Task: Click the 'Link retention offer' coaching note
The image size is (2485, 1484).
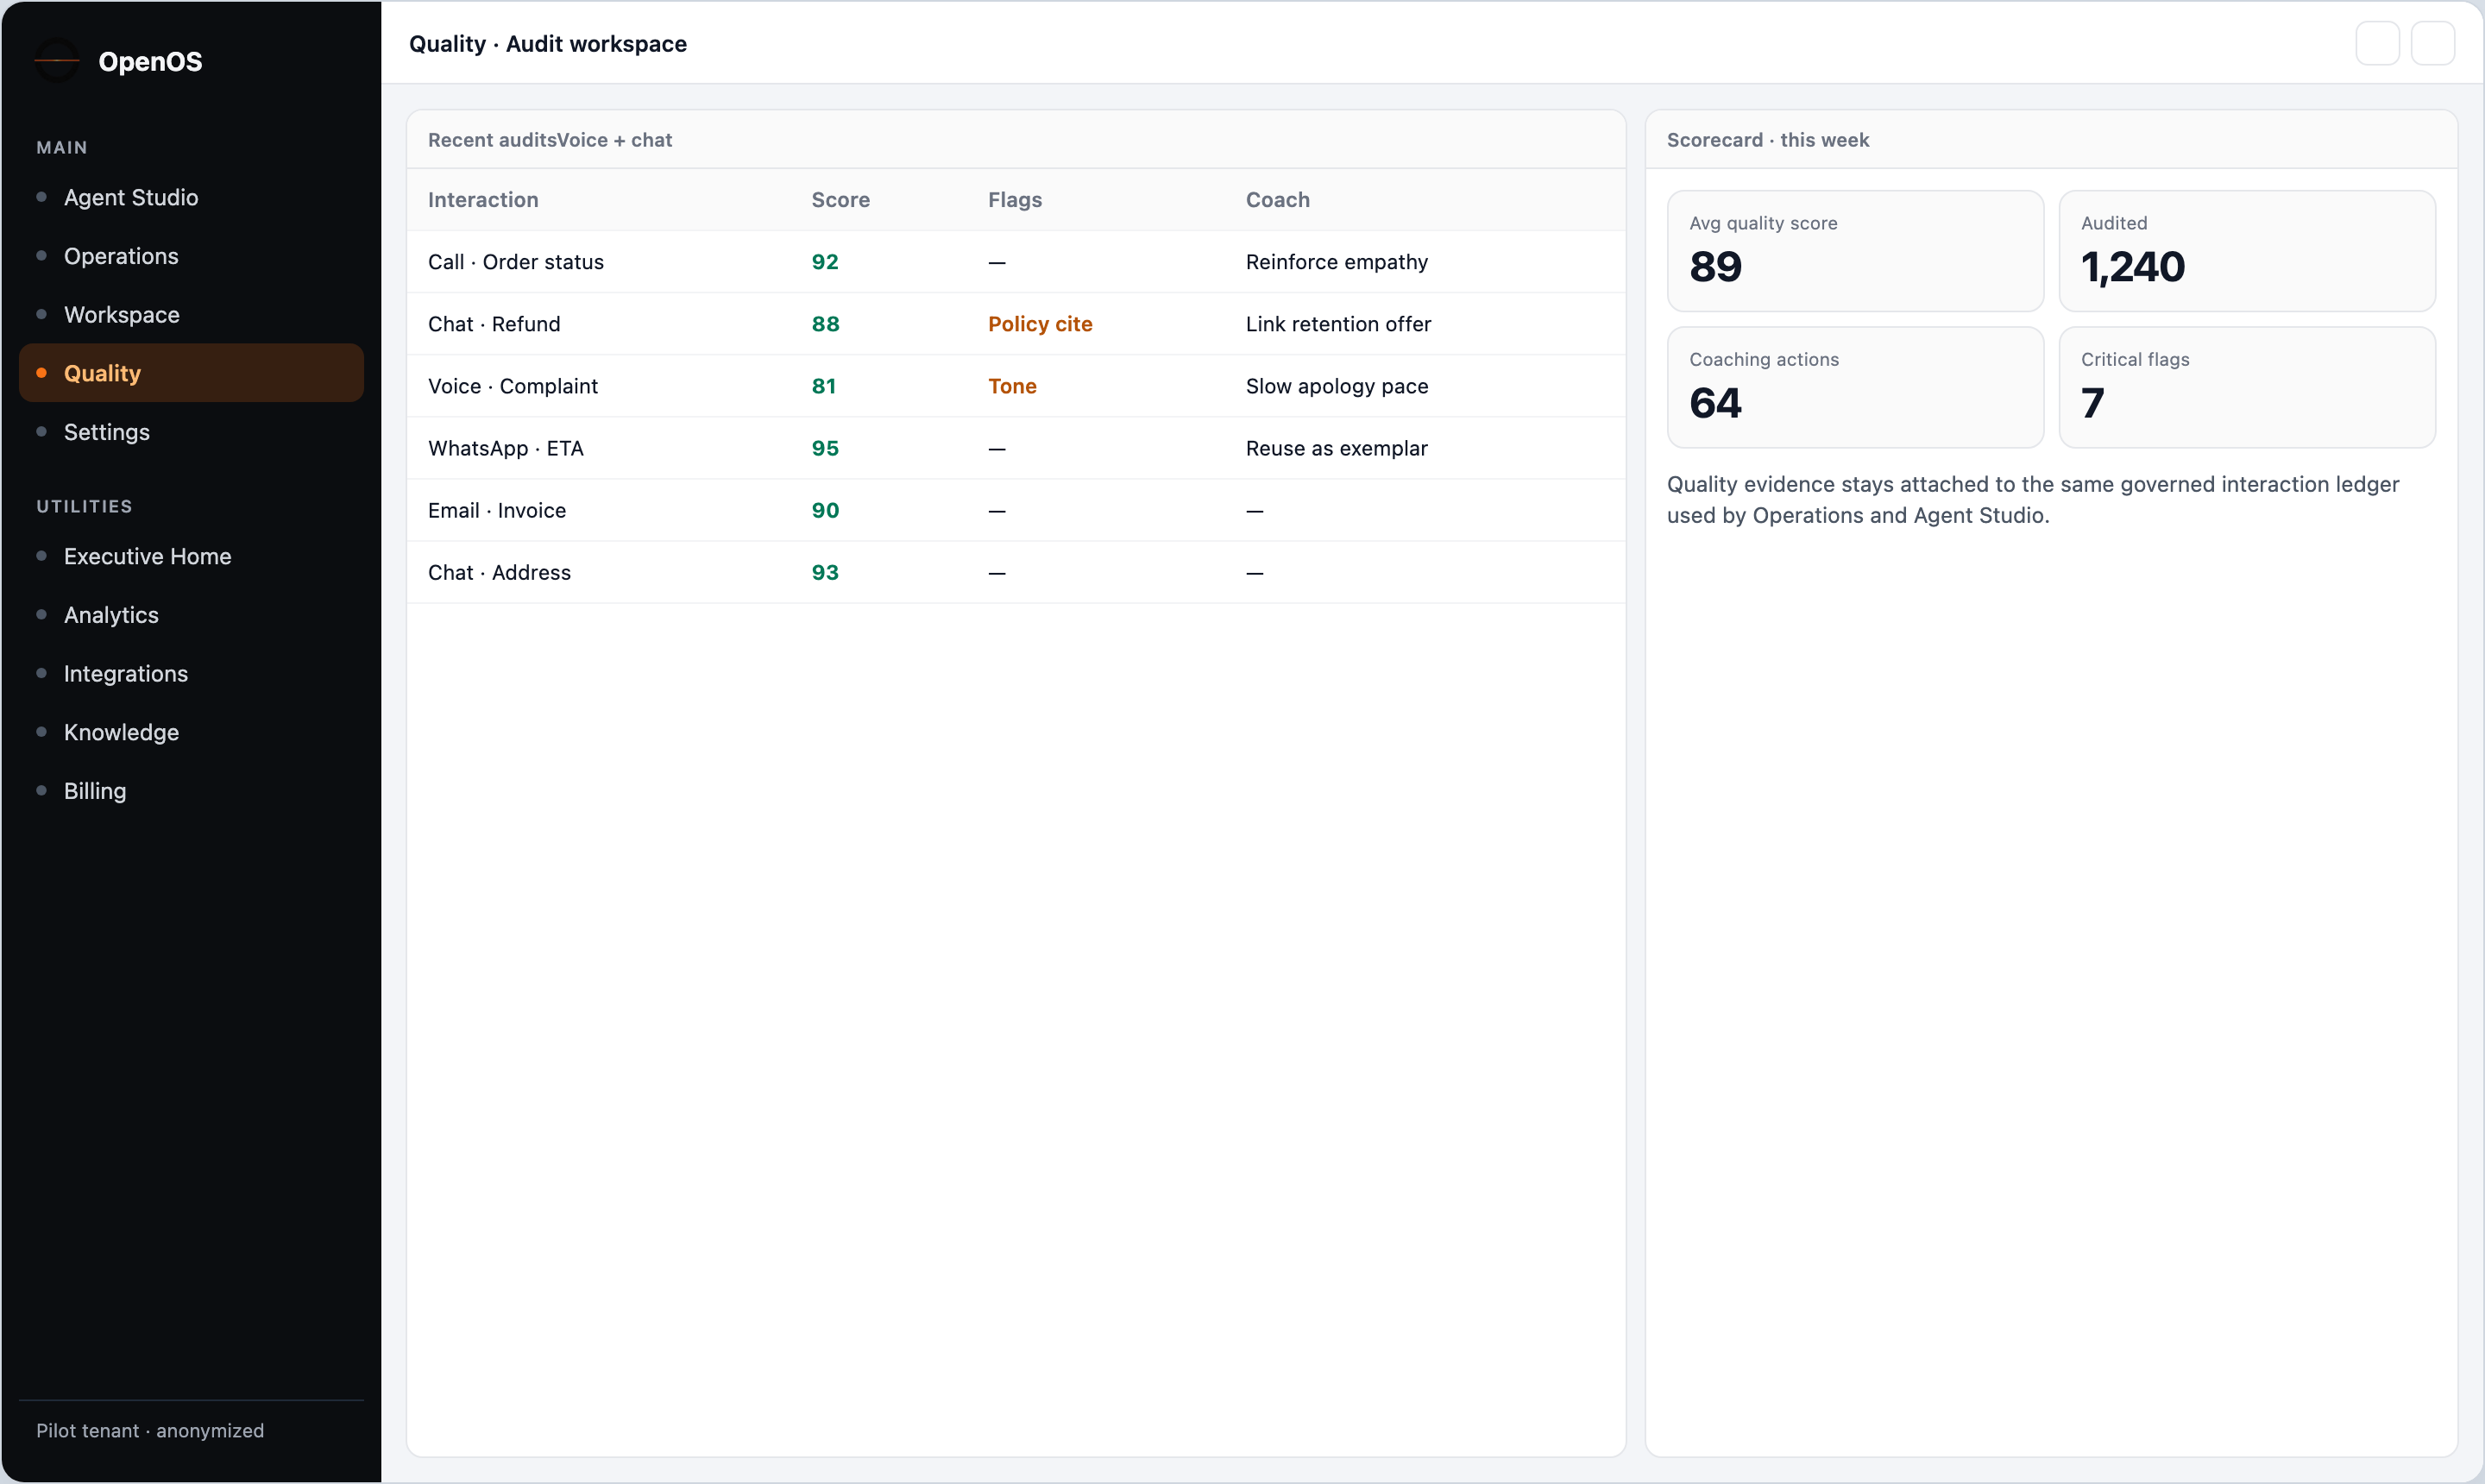Action: 1338,324
